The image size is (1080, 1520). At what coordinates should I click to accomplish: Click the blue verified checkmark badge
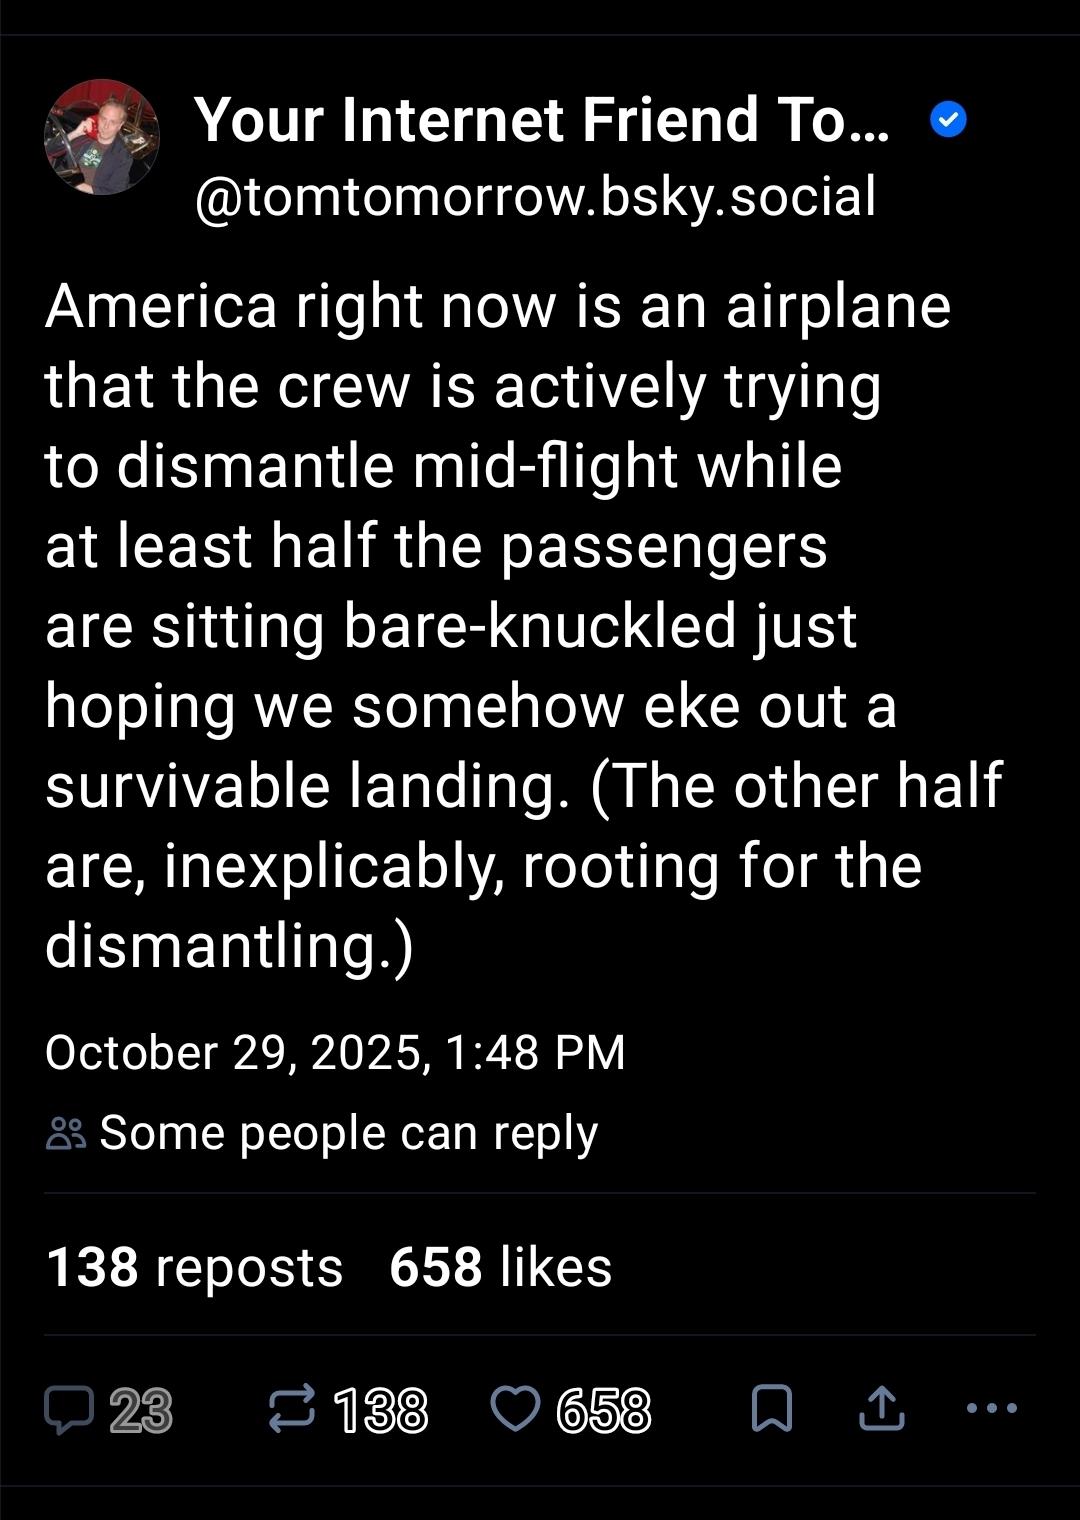[948, 121]
